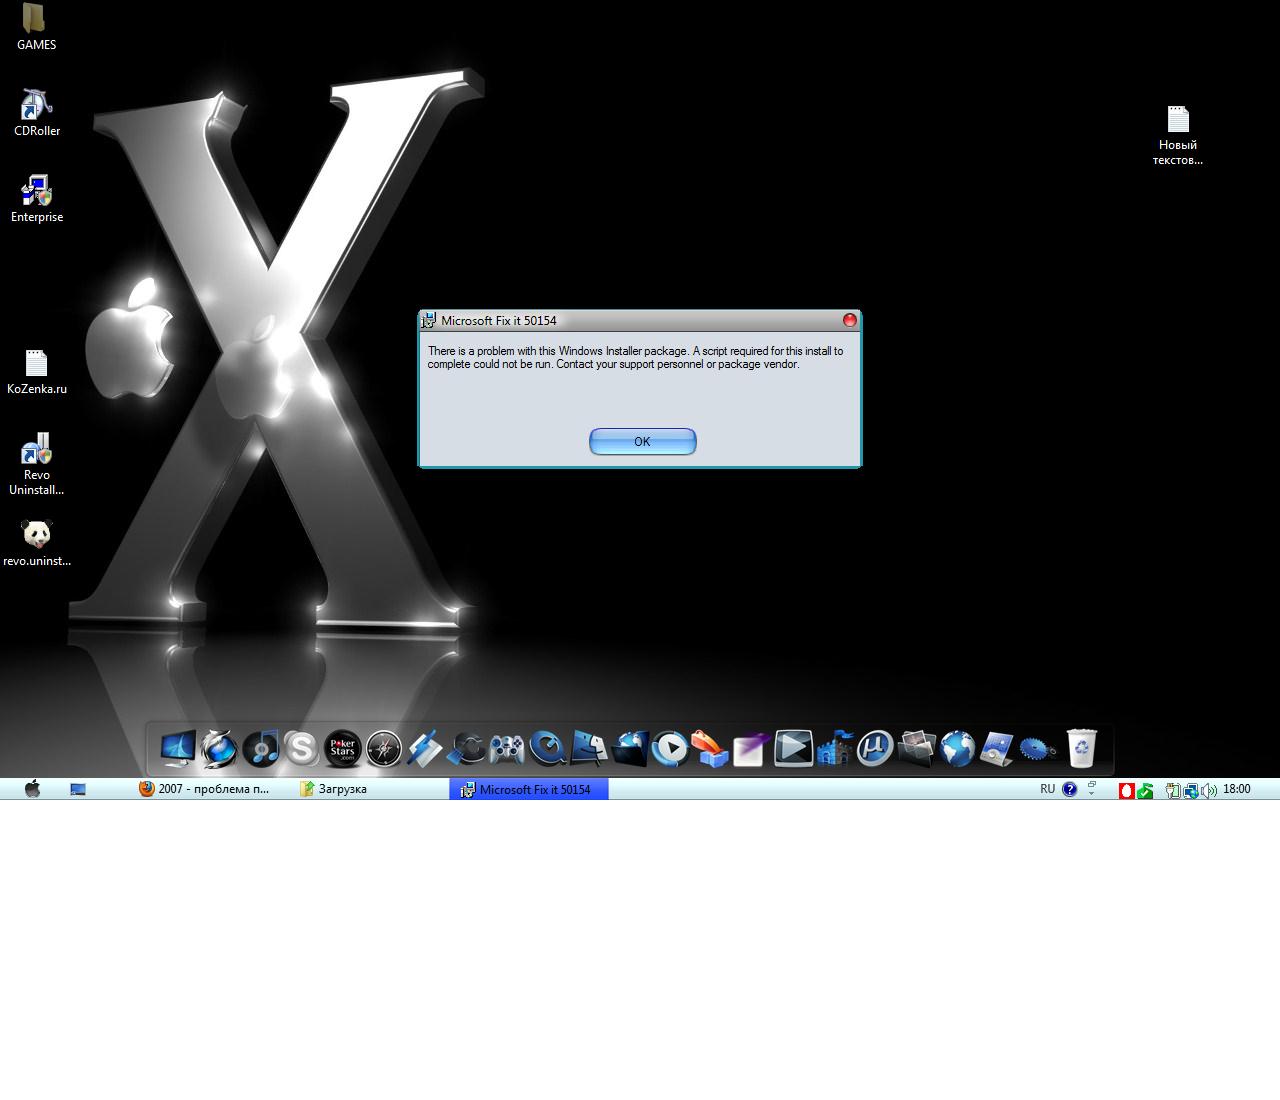Open the game controller icon in dock
The height and width of the screenshot is (1100, 1280).
[x=506, y=748]
